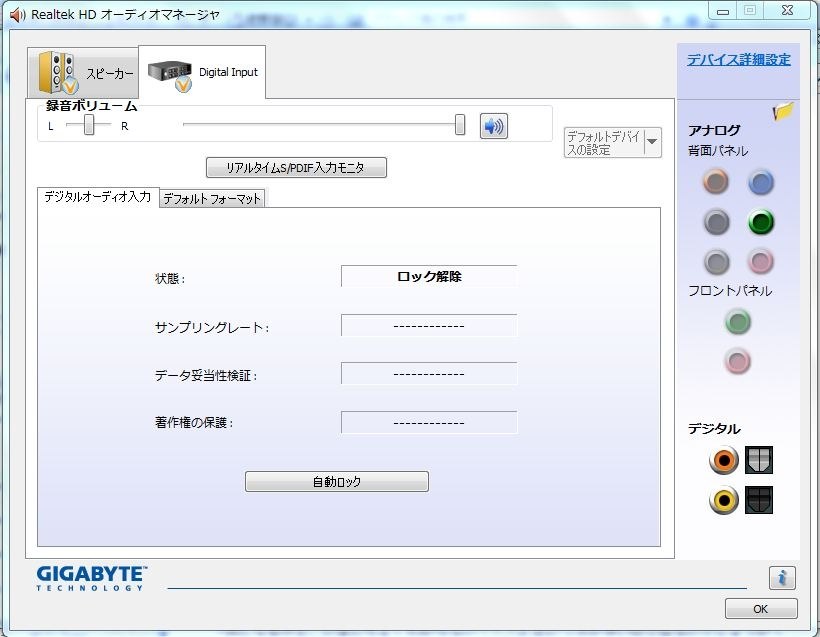The height and width of the screenshot is (637, 820).
Task: Click the アナログ heading text
Action: pos(714,130)
